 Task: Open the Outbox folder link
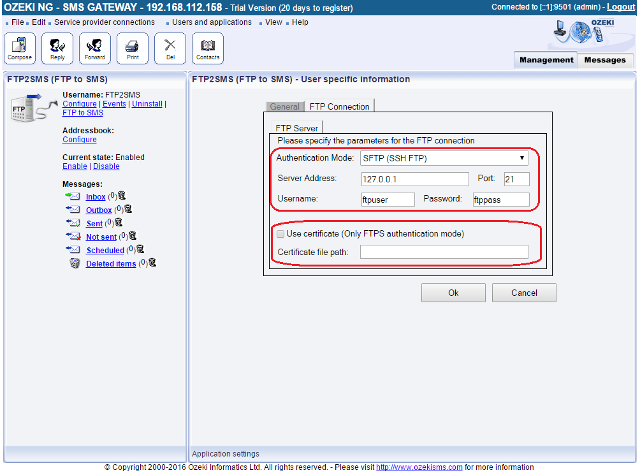pyautogui.click(x=99, y=210)
